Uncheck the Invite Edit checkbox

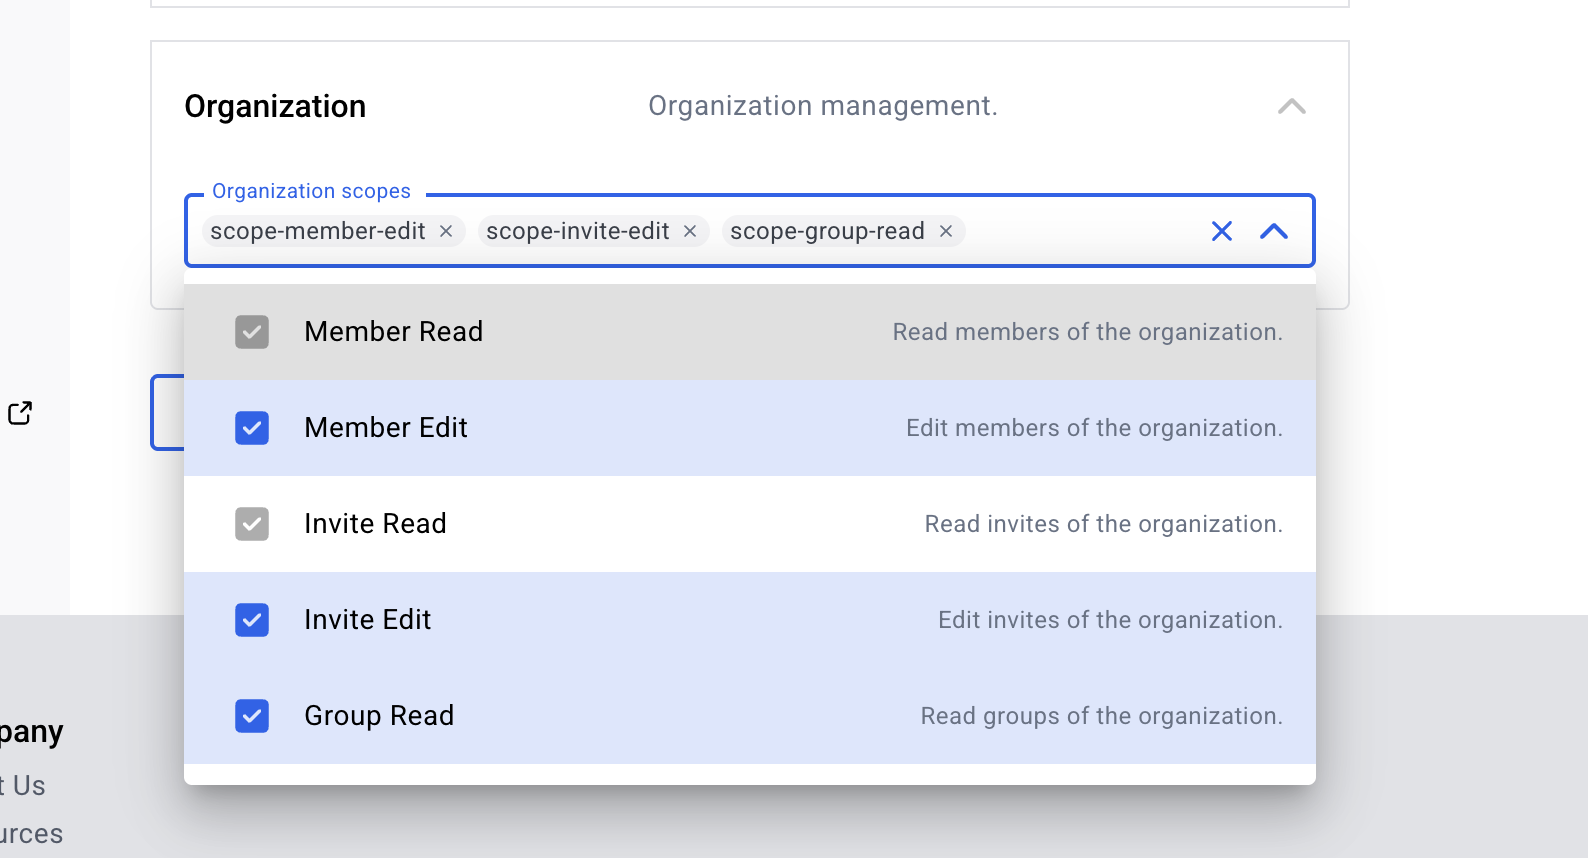[252, 620]
